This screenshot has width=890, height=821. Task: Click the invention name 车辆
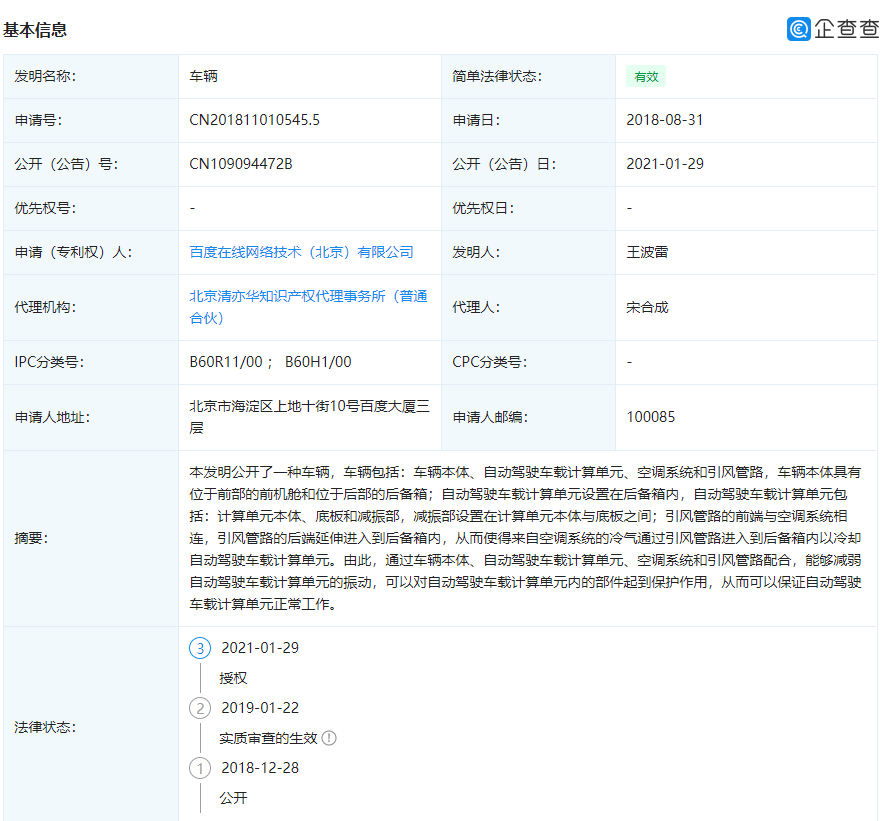pyautogui.click(x=203, y=76)
